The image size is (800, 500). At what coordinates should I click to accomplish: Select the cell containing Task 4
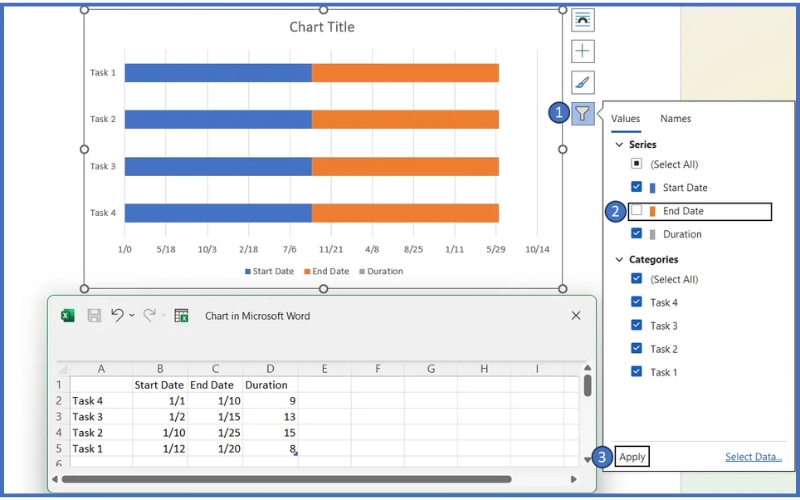[101, 401]
